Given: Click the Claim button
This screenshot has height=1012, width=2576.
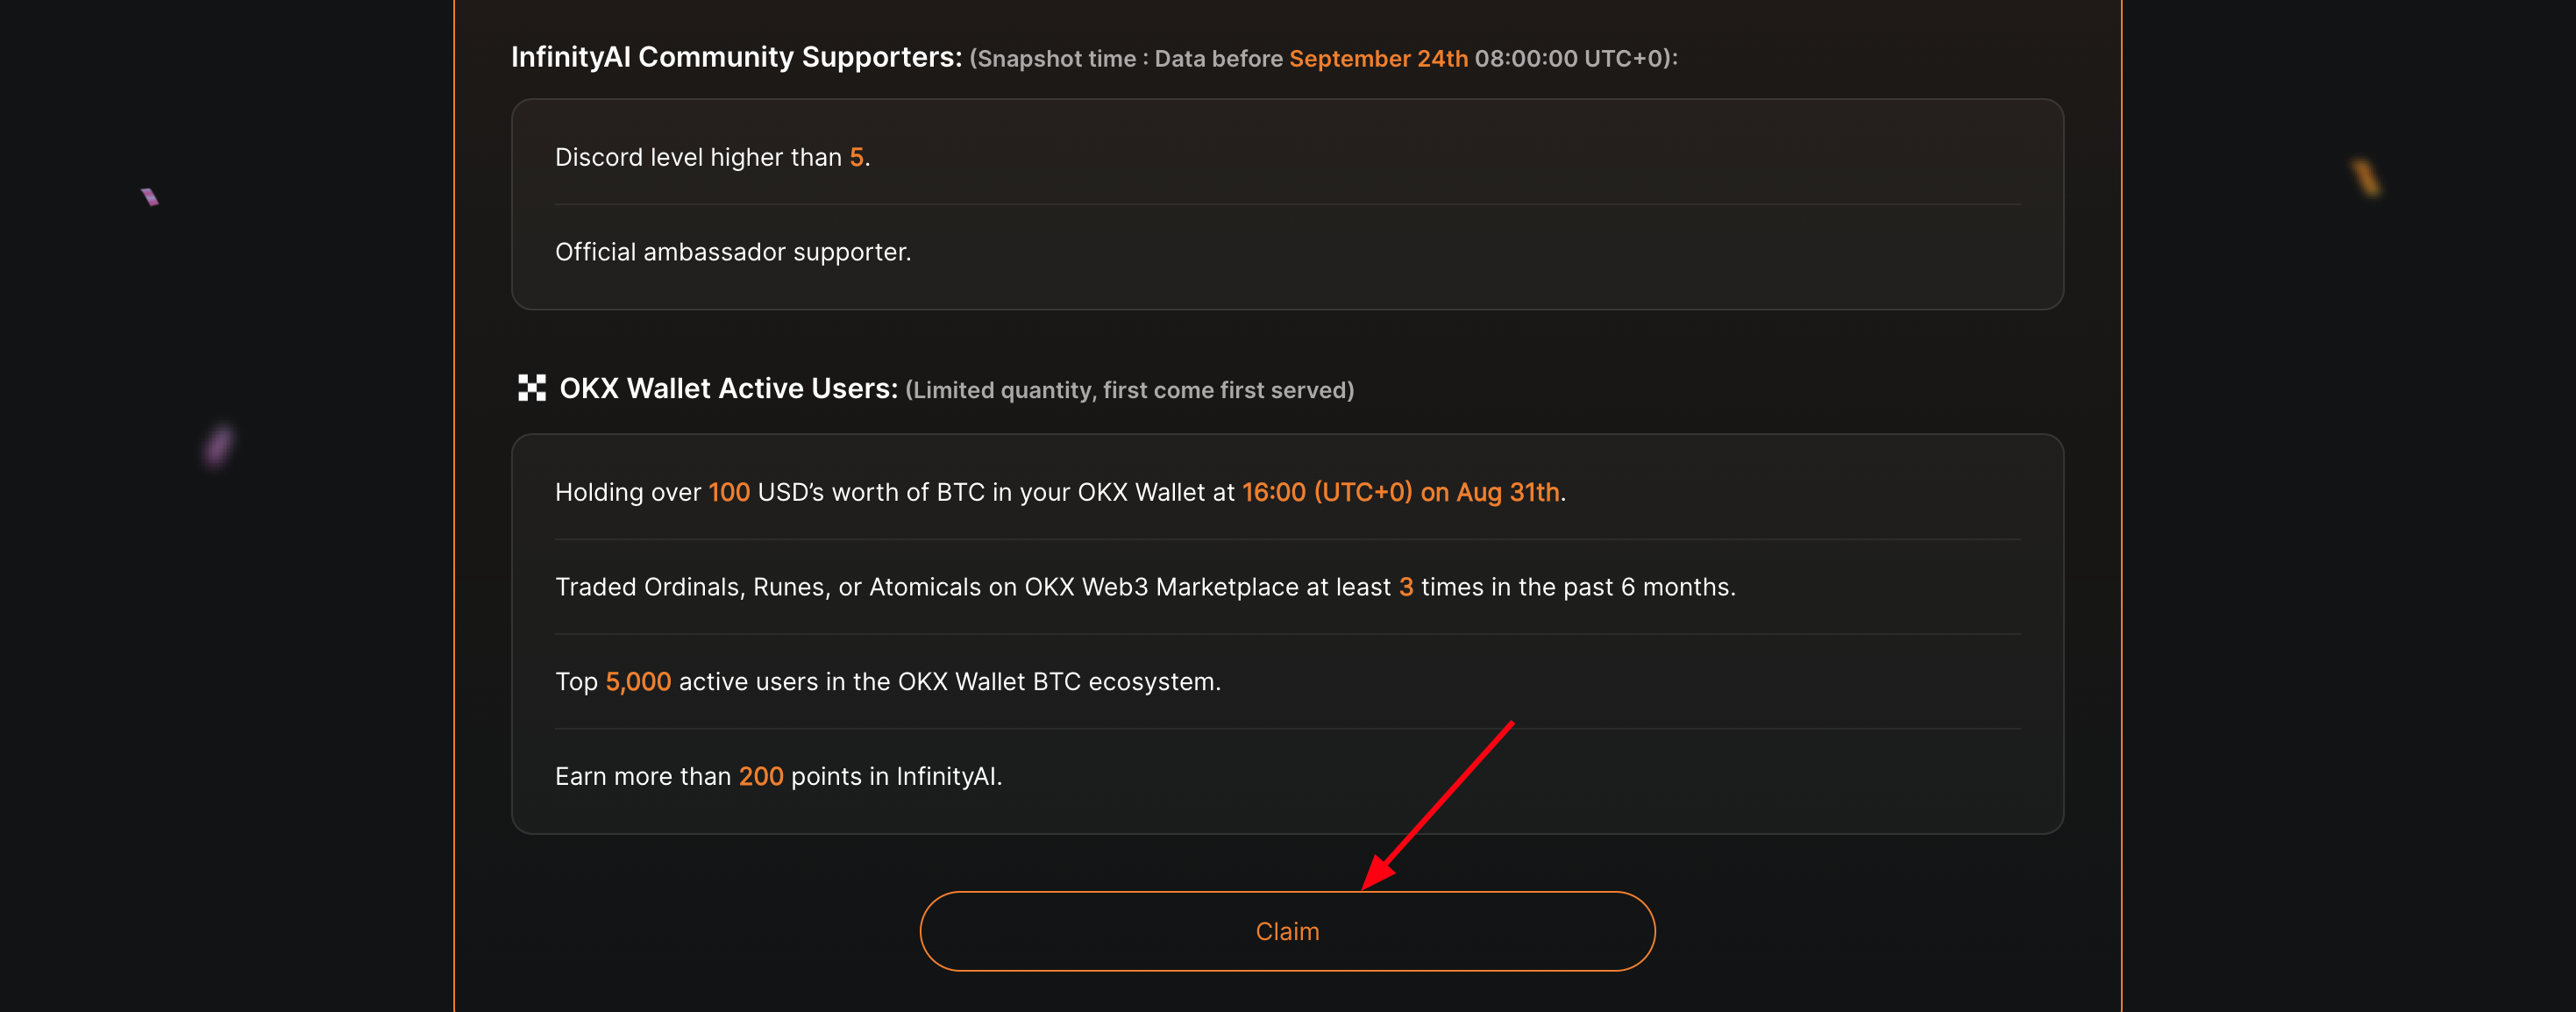Looking at the screenshot, I should [x=1287, y=931].
